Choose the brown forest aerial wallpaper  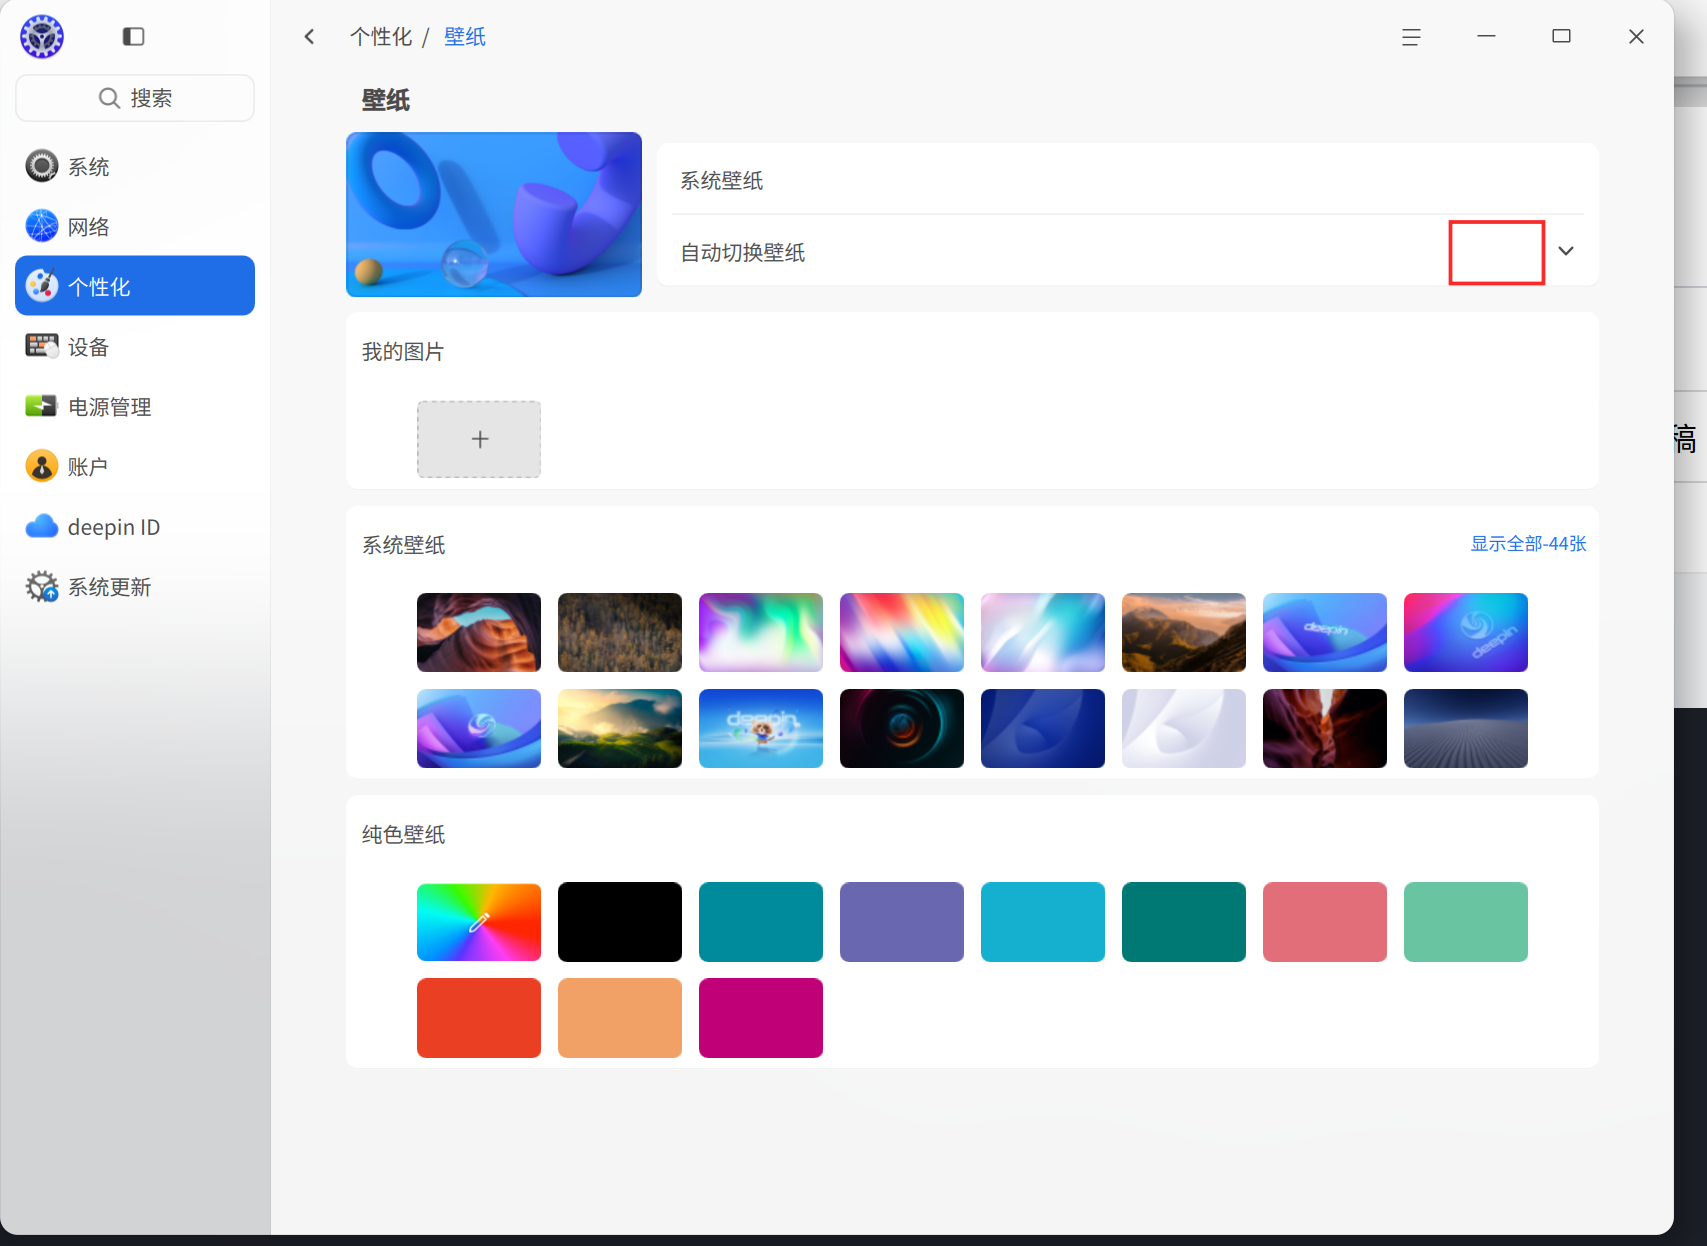(x=620, y=632)
